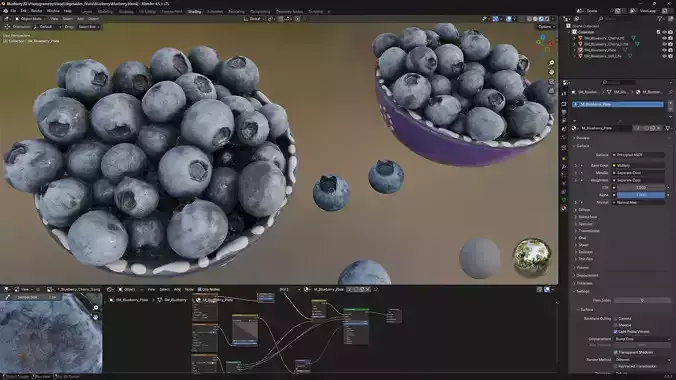This screenshot has height=380, width=676.
Task: Click the properties editor search field
Action: (x=619, y=82)
